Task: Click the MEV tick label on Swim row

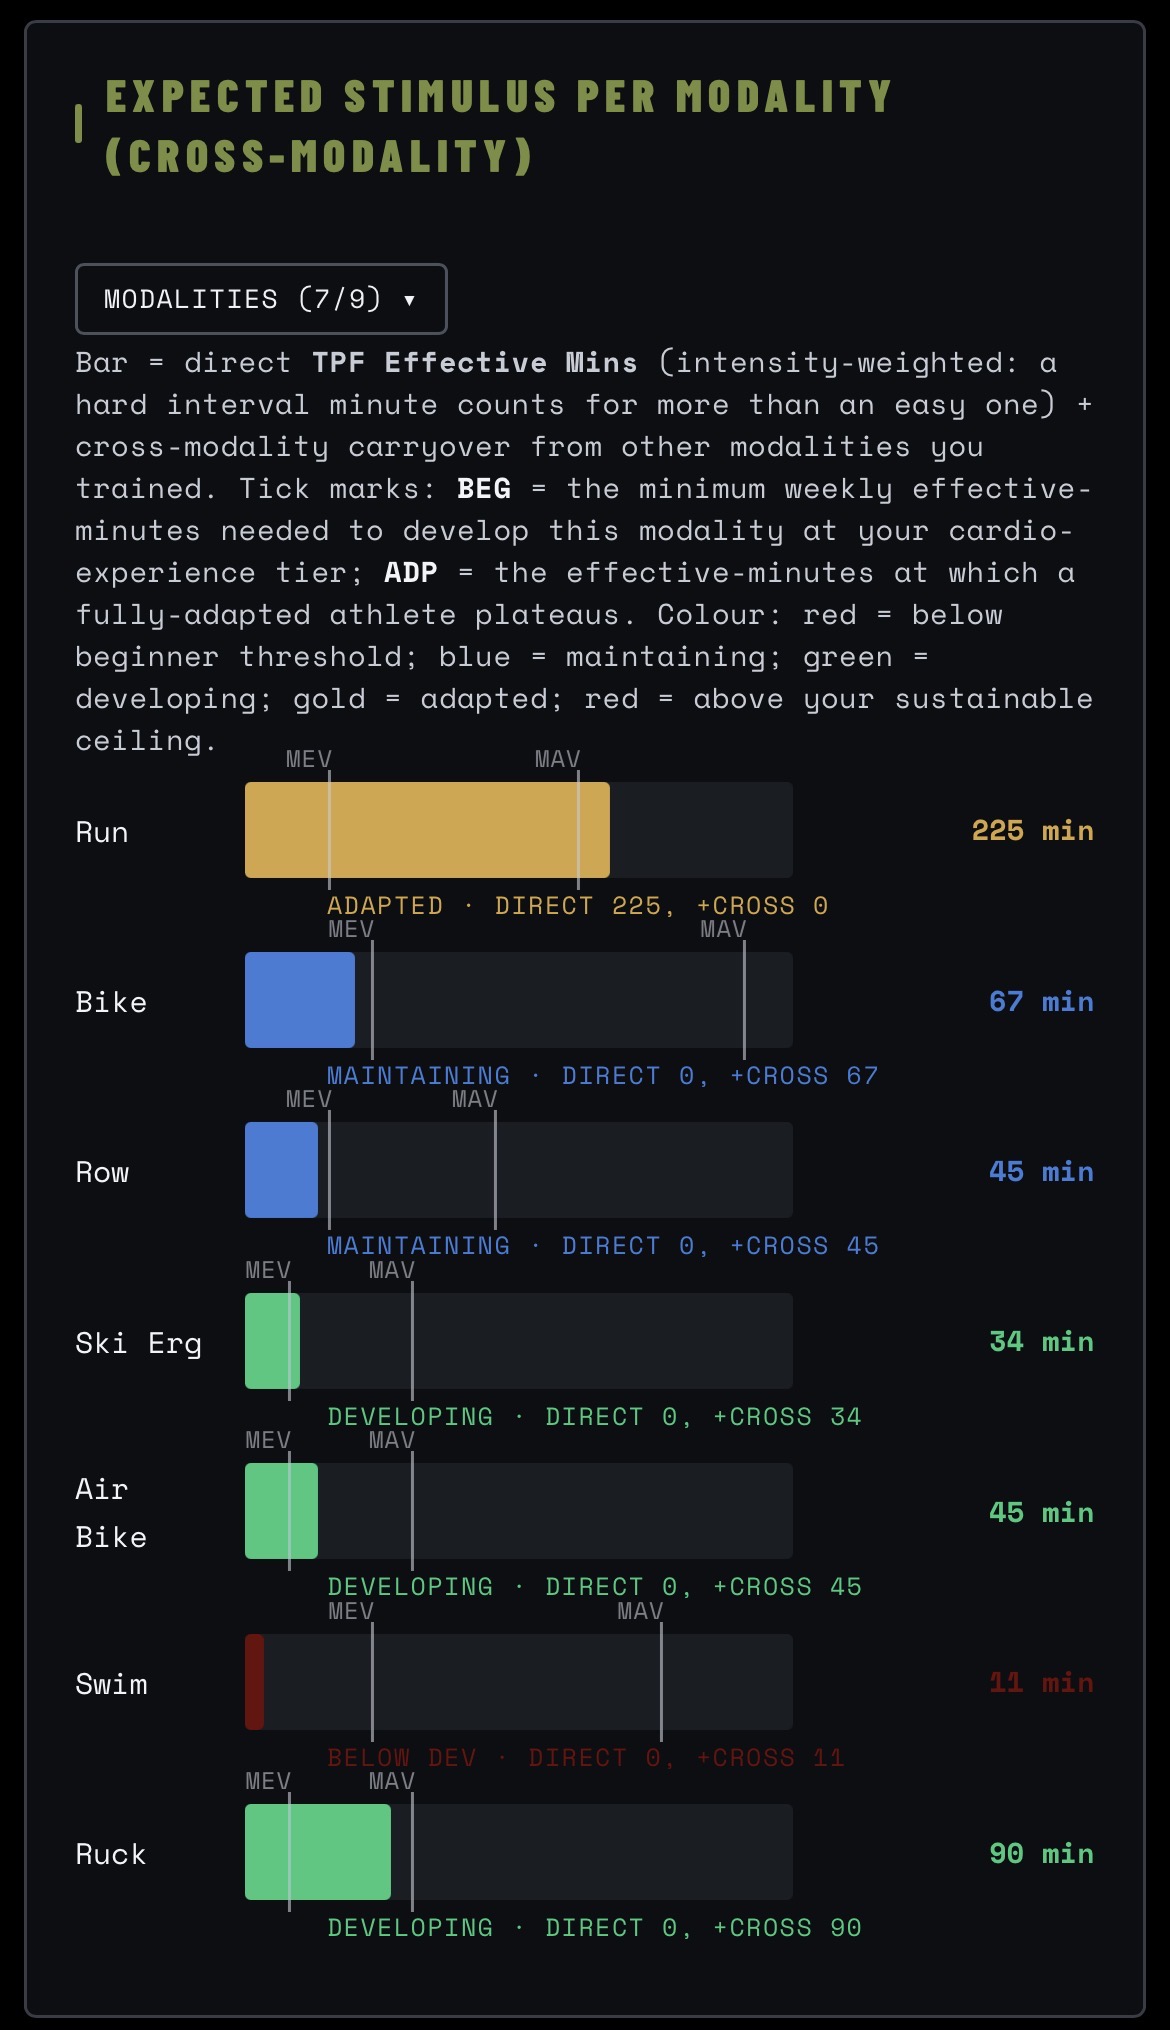Action: 351,1611
